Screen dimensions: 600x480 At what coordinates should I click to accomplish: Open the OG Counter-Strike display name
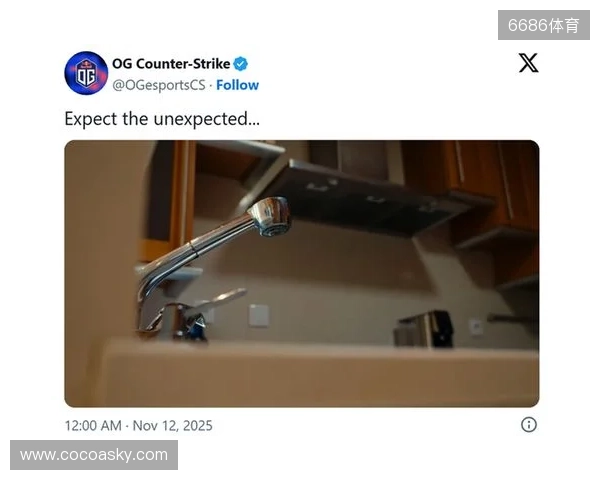tap(171, 64)
